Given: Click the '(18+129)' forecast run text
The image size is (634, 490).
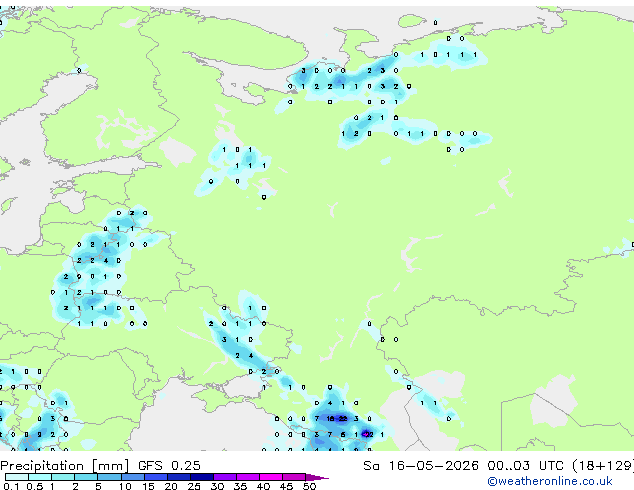Looking at the screenshot, I should coord(603,466).
